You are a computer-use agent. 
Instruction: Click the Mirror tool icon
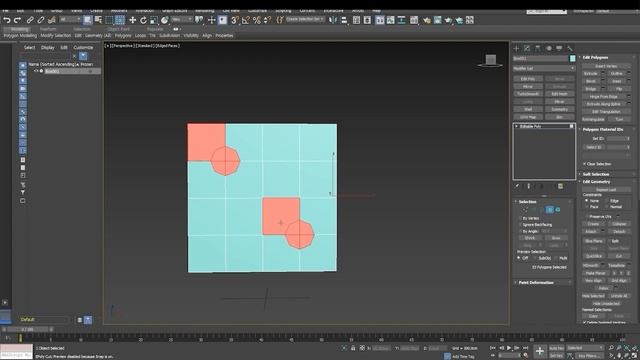[333, 20]
